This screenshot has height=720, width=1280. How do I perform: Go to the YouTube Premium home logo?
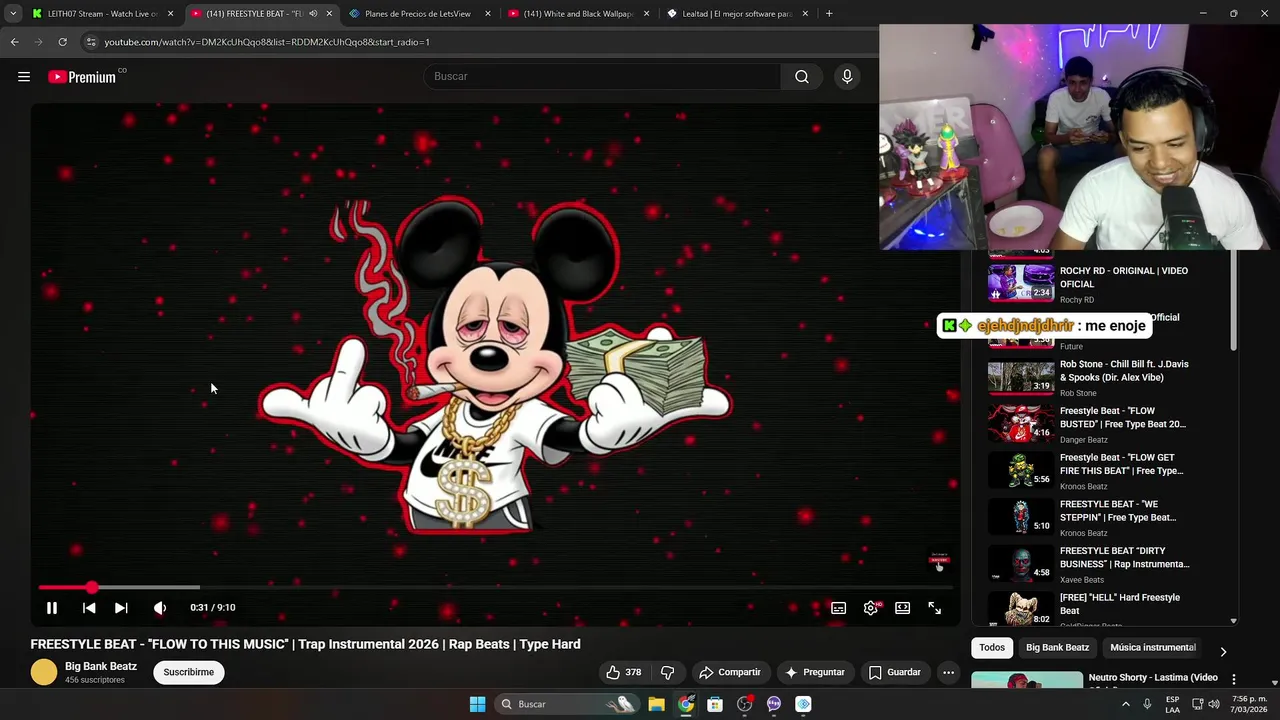point(82,77)
